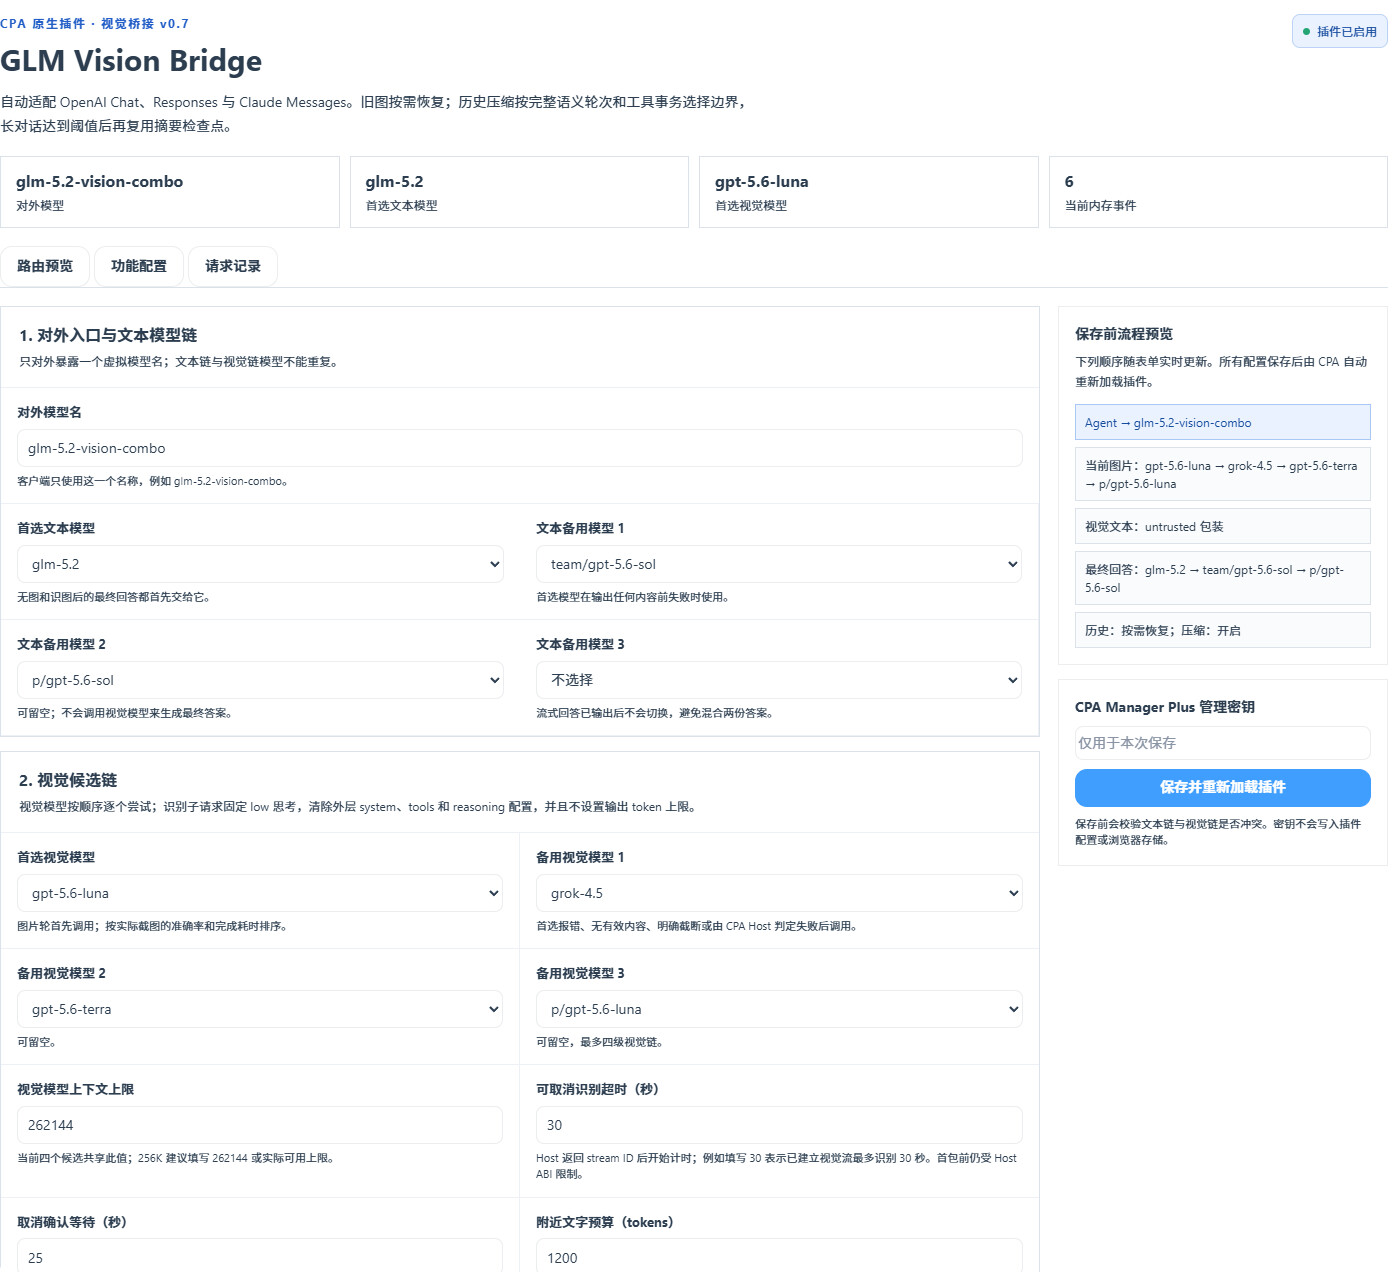Click the 仅用于本次保存 key input
Viewport: 1400px width, 1272px height.
(x=1222, y=743)
